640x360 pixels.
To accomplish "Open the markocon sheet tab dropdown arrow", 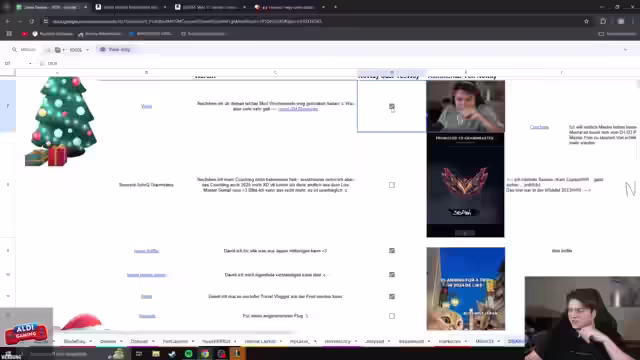I will pyautogui.click(x=466, y=341).
